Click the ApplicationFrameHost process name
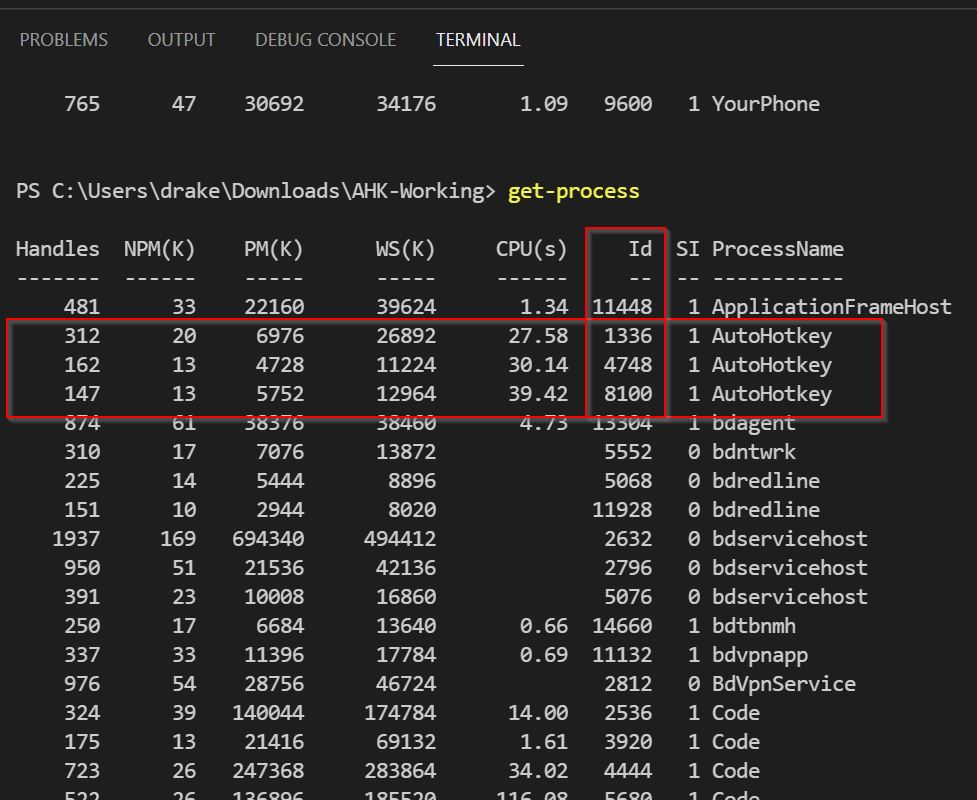Viewport: 977px width, 800px height. point(831,307)
